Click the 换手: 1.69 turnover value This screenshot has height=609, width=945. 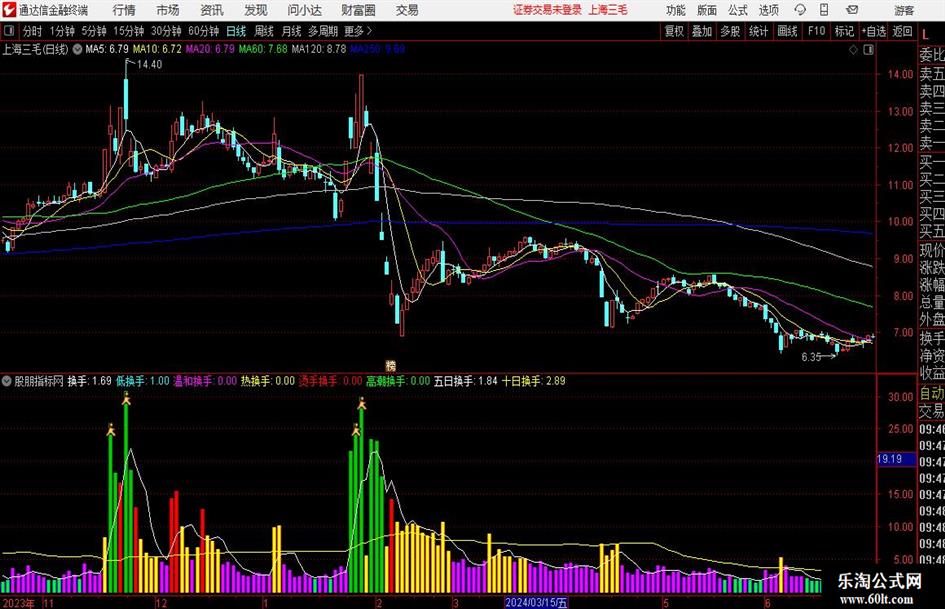(89, 381)
